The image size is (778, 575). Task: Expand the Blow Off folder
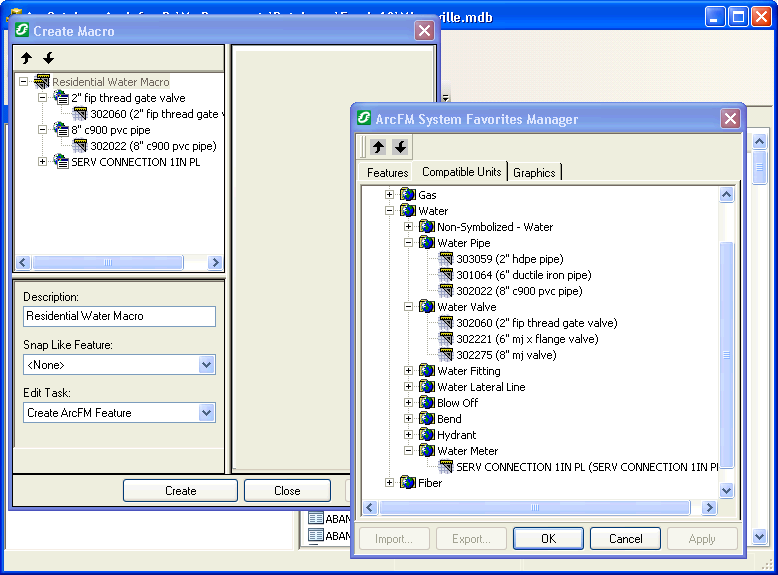pos(408,402)
